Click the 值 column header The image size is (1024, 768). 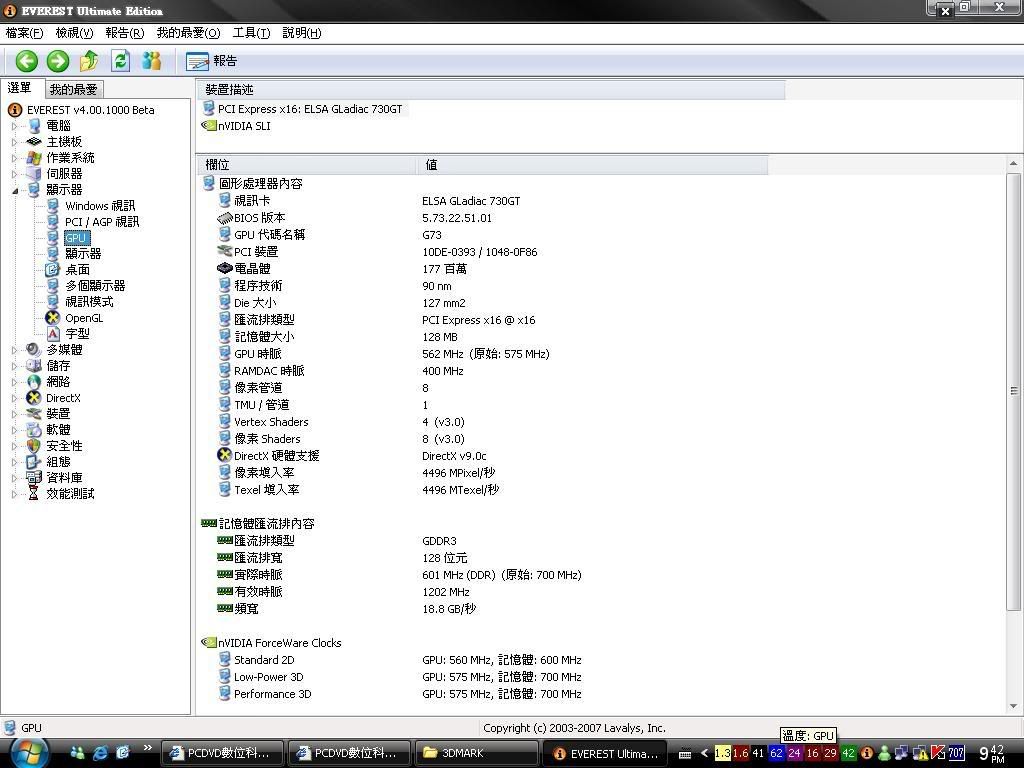pyautogui.click(x=592, y=165)
